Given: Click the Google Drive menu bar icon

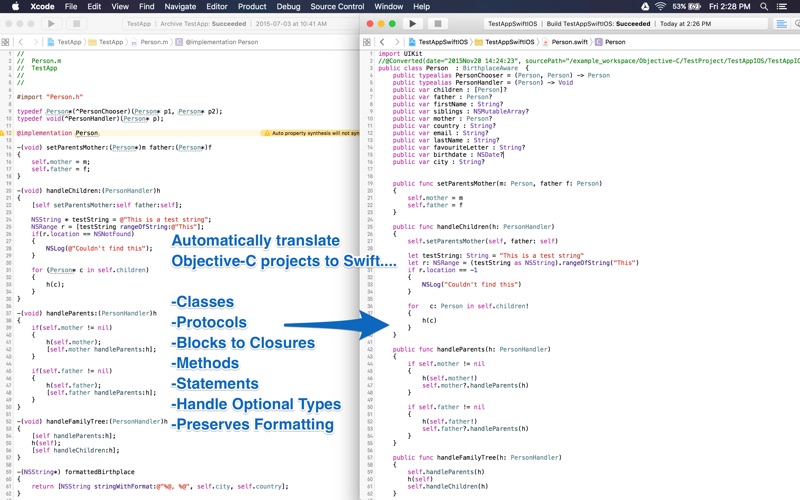Looking at the screenshot, I should click(645, 6).
